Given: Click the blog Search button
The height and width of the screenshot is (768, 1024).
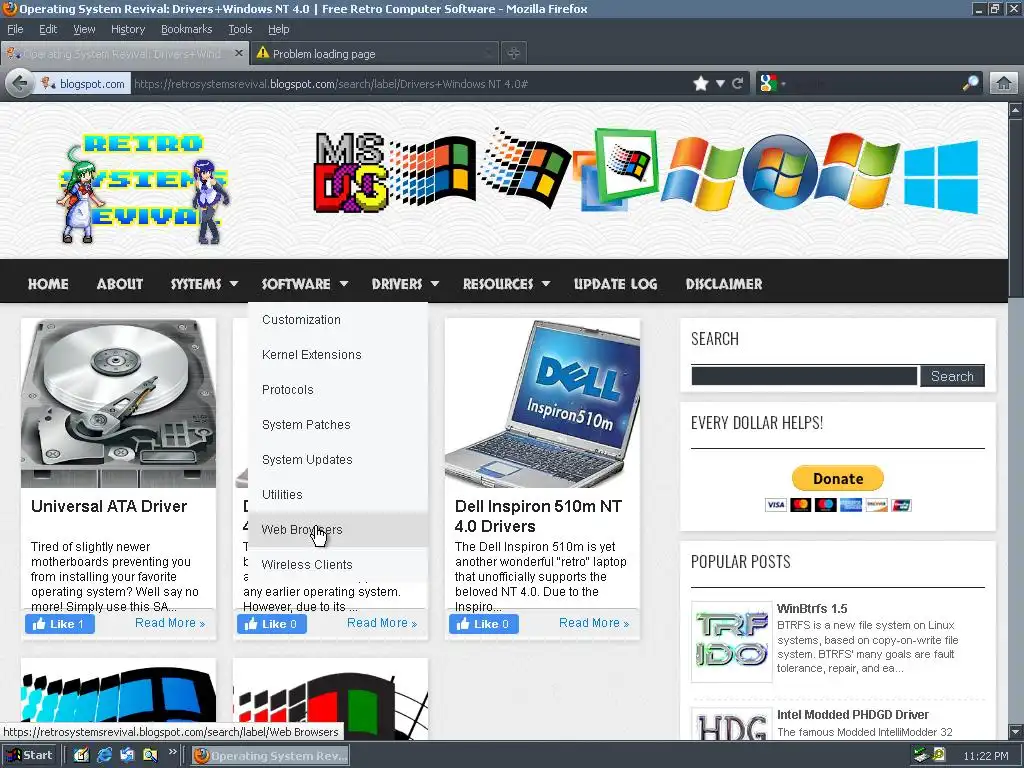Looking at the screenshot, I should tap(952, 376).
